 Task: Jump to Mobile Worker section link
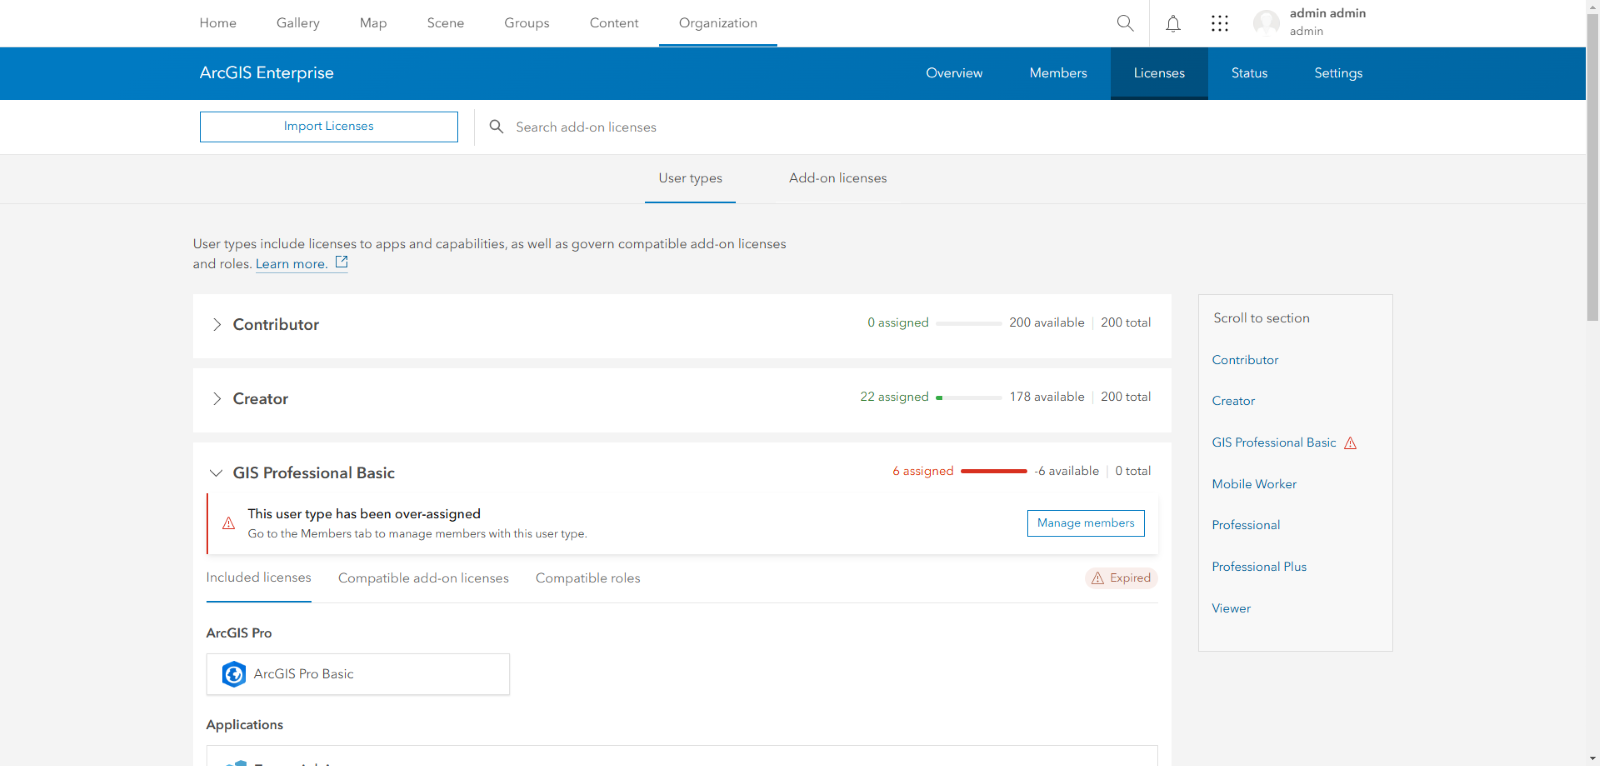coord(1254,484)
